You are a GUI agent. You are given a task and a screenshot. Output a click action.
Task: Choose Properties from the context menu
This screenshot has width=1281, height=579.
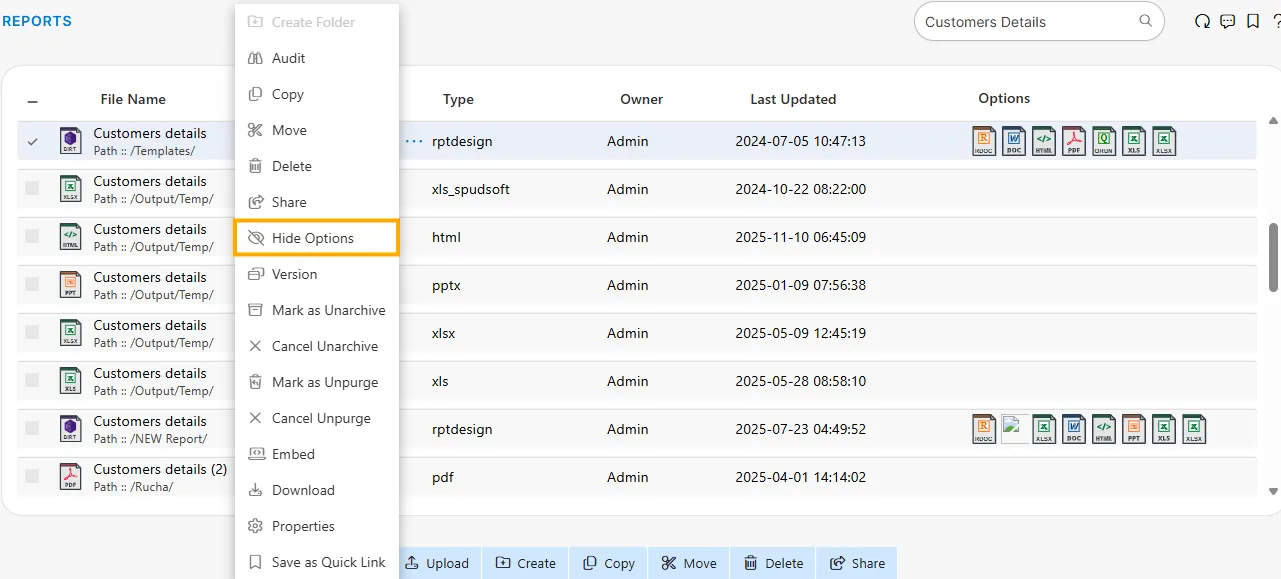point(303,526)
